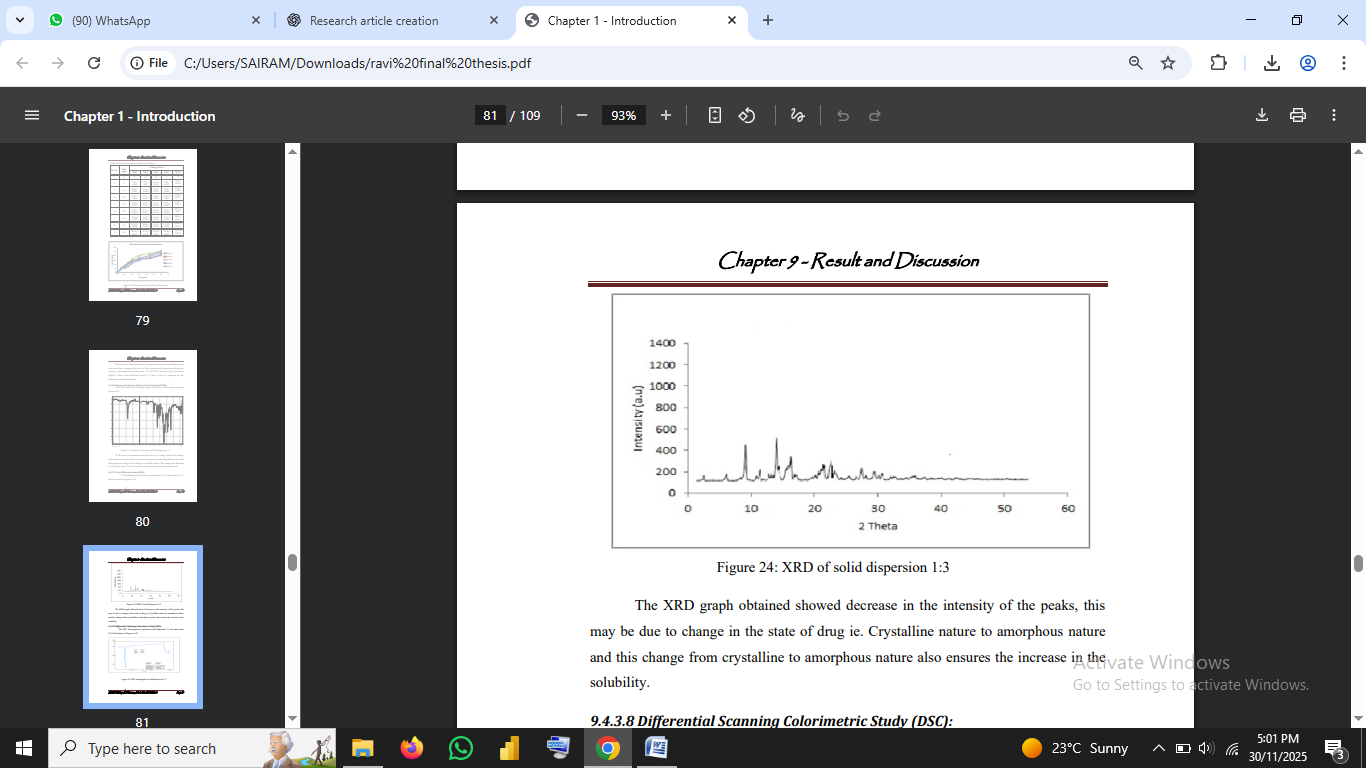Click the zoom out minus icon
1366x768 pixels.
point(582,116)
